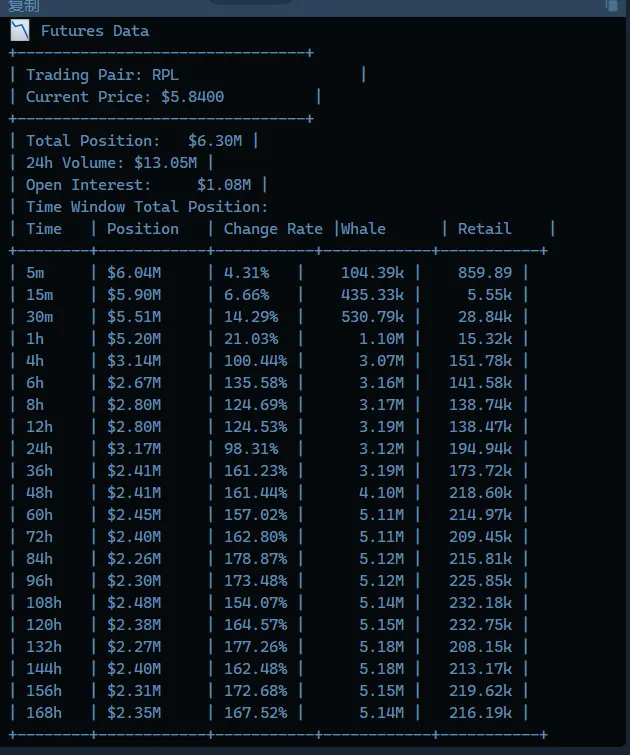Click retail value 138.47k in the 12h row
The width and height of the screenshot is (630, 755).
coord(480,427)
